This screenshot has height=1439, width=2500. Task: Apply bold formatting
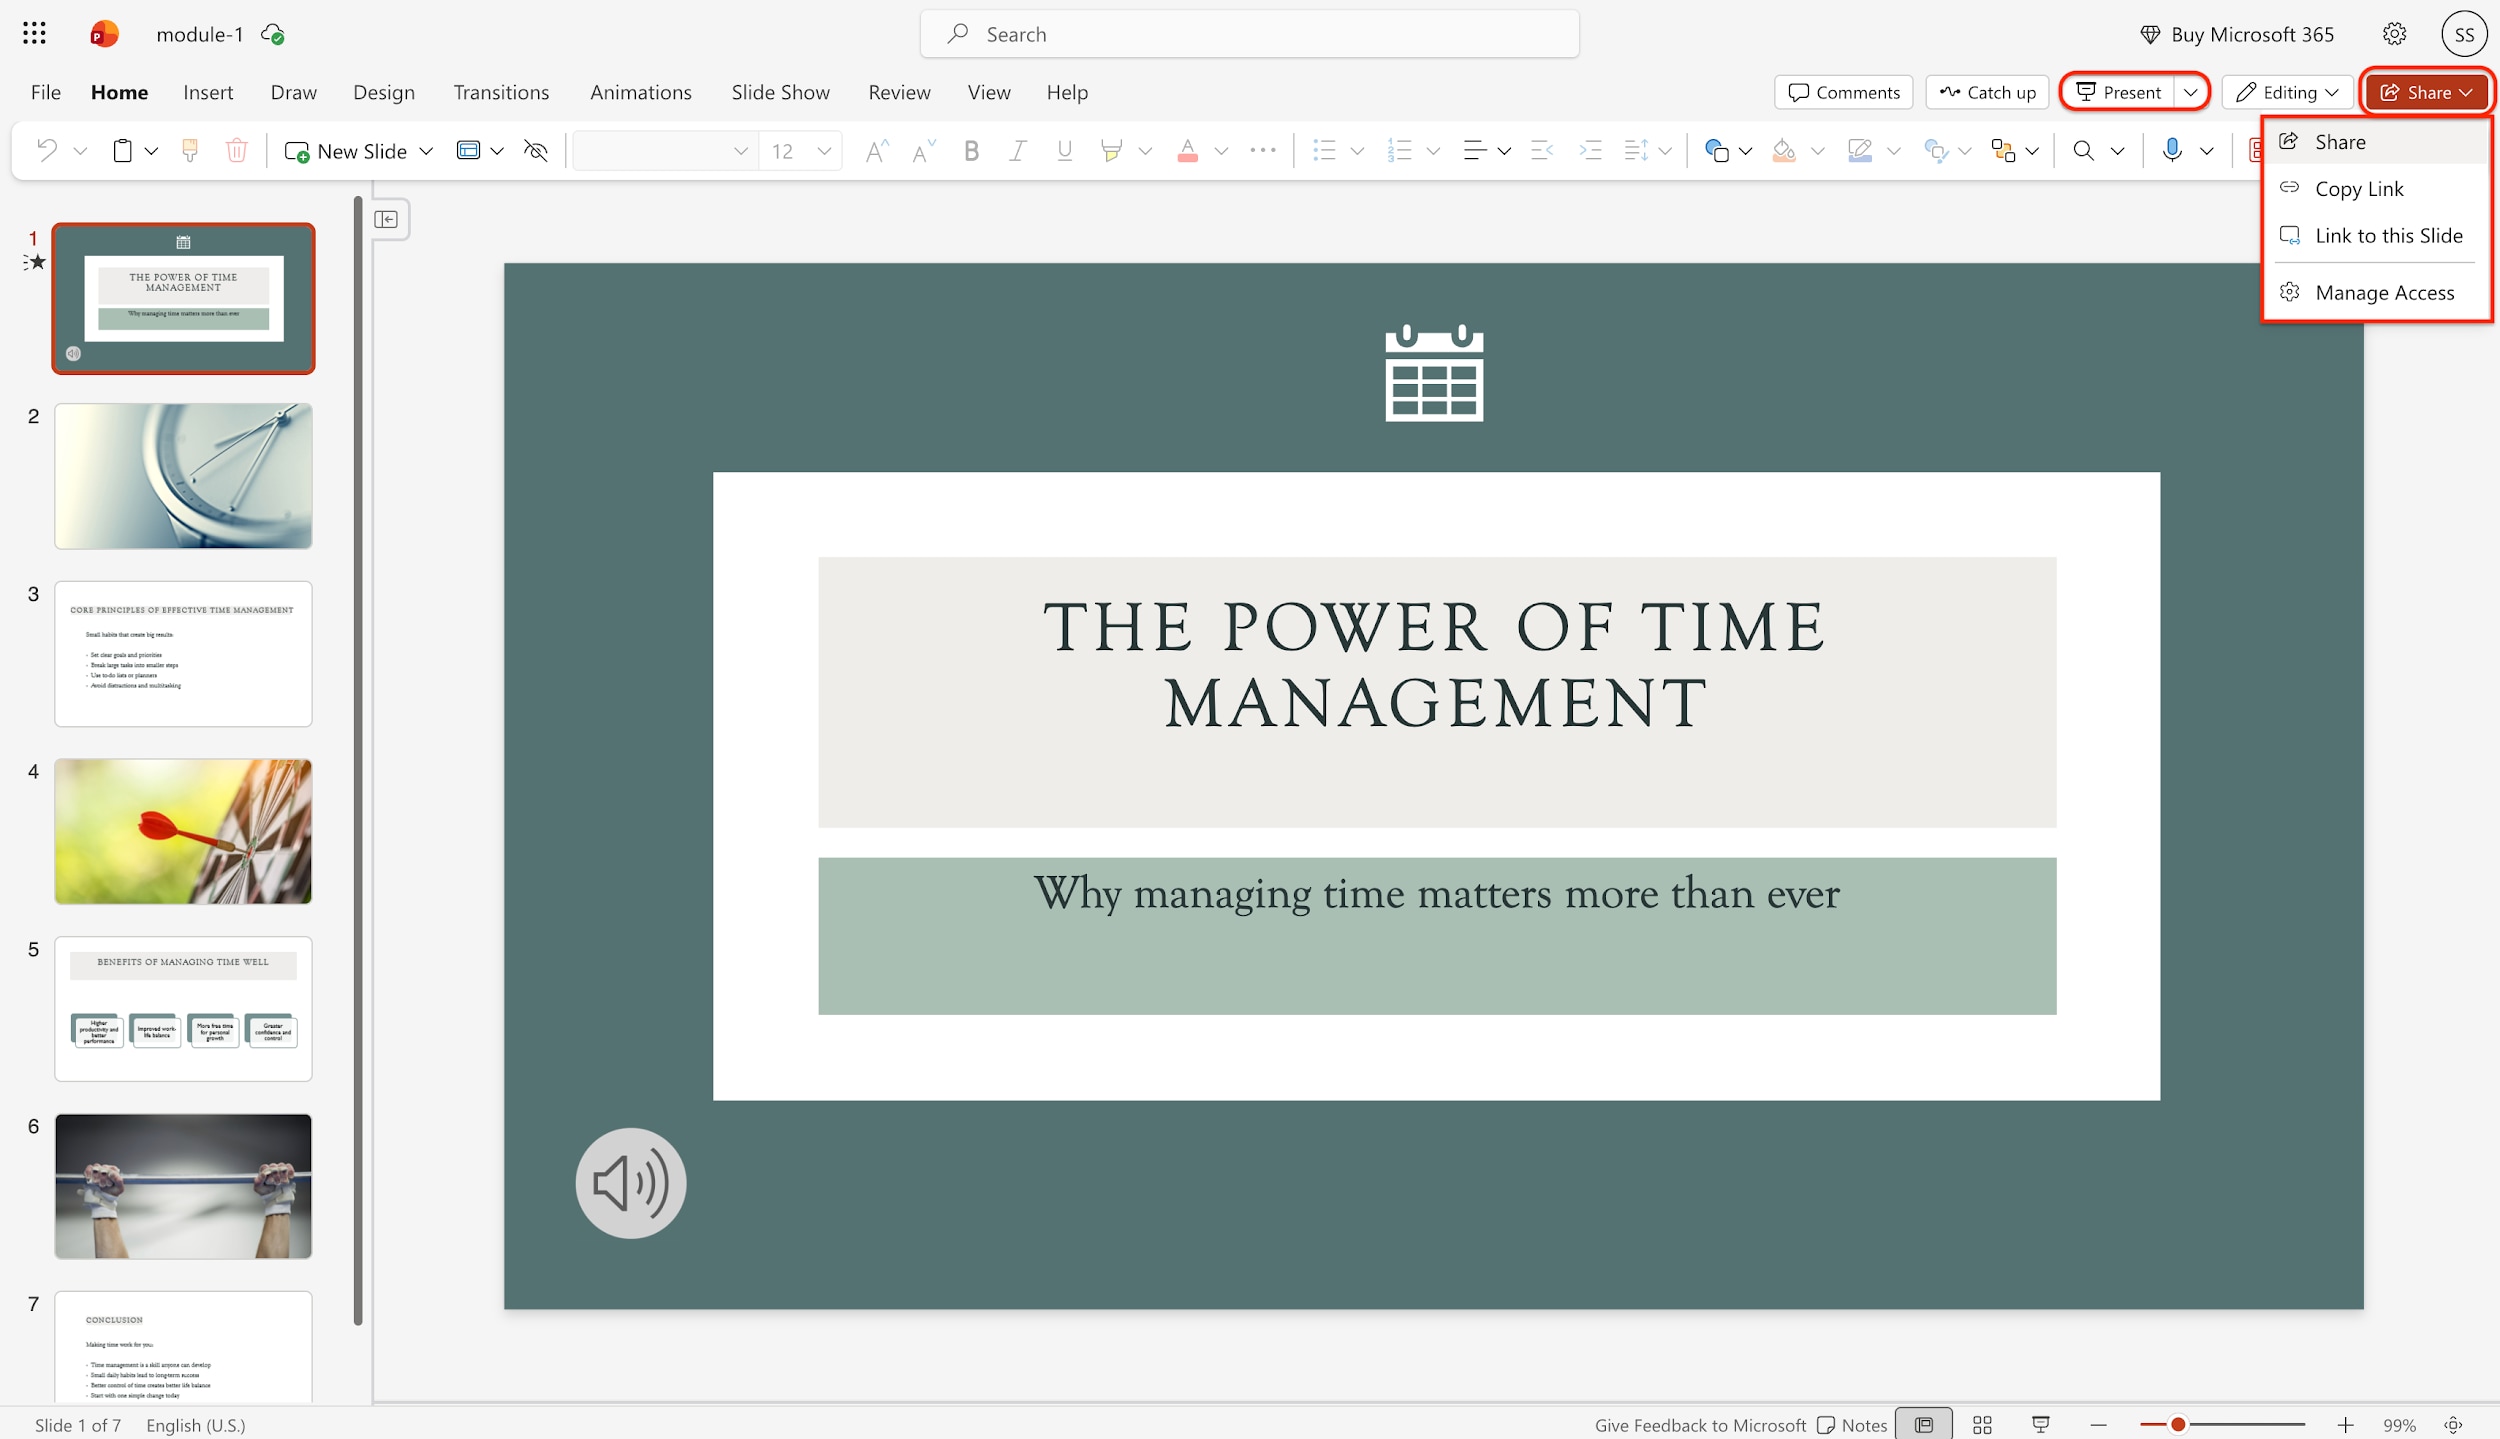point(971,150)
